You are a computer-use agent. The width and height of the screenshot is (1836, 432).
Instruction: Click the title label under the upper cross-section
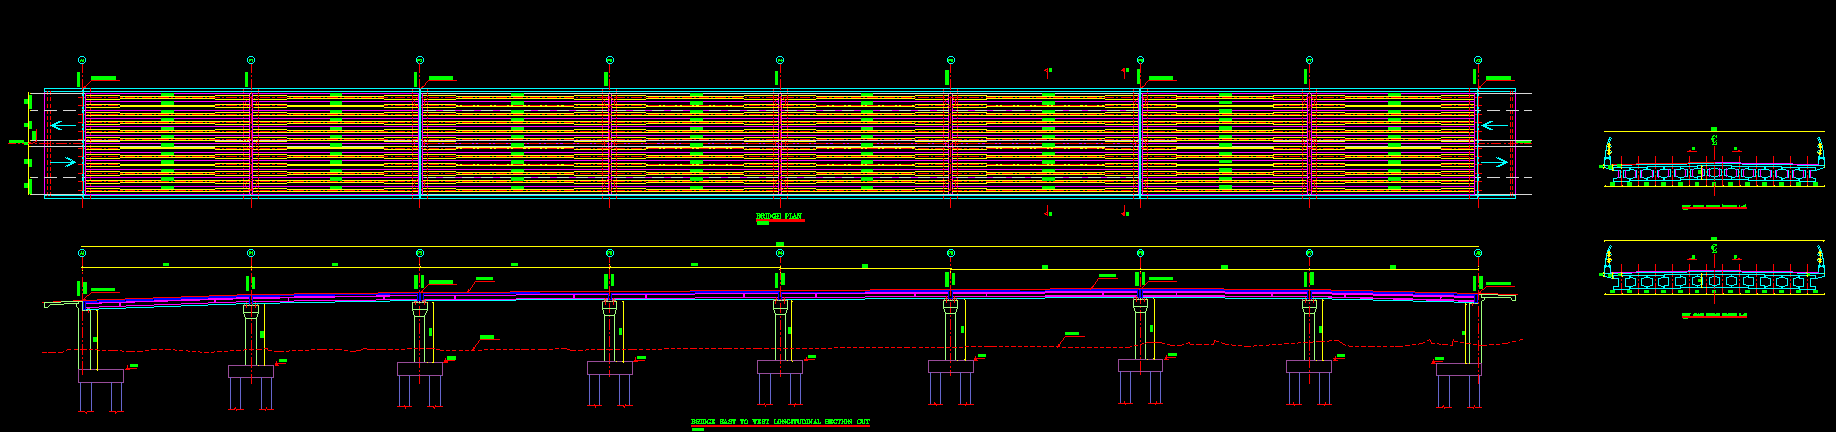coord(1714,206)
